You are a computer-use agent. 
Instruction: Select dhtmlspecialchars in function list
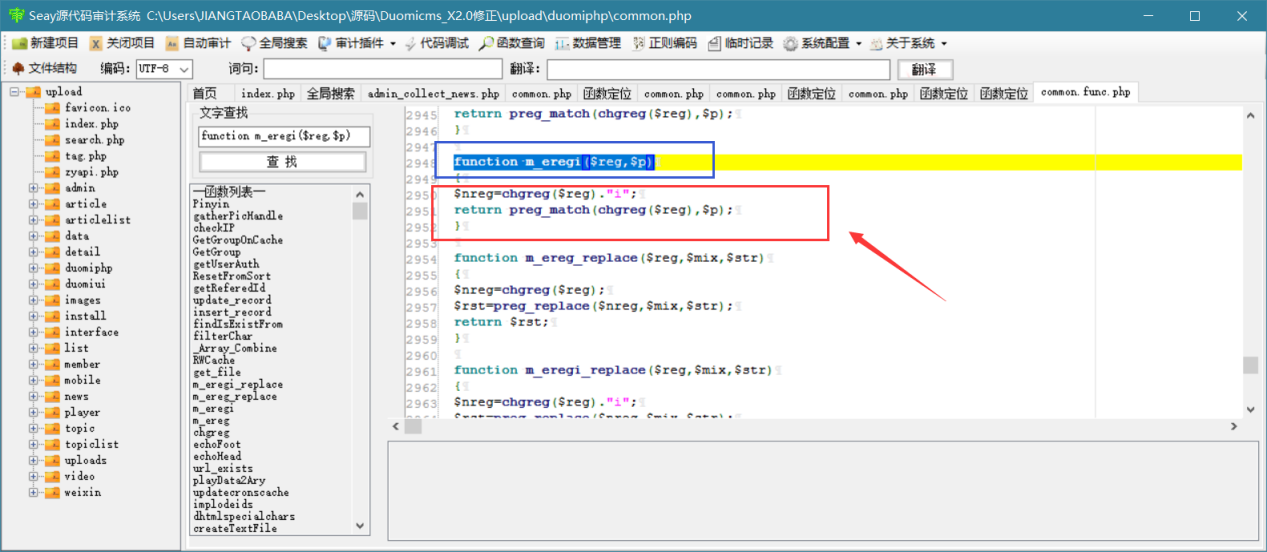tap(244, 516)
